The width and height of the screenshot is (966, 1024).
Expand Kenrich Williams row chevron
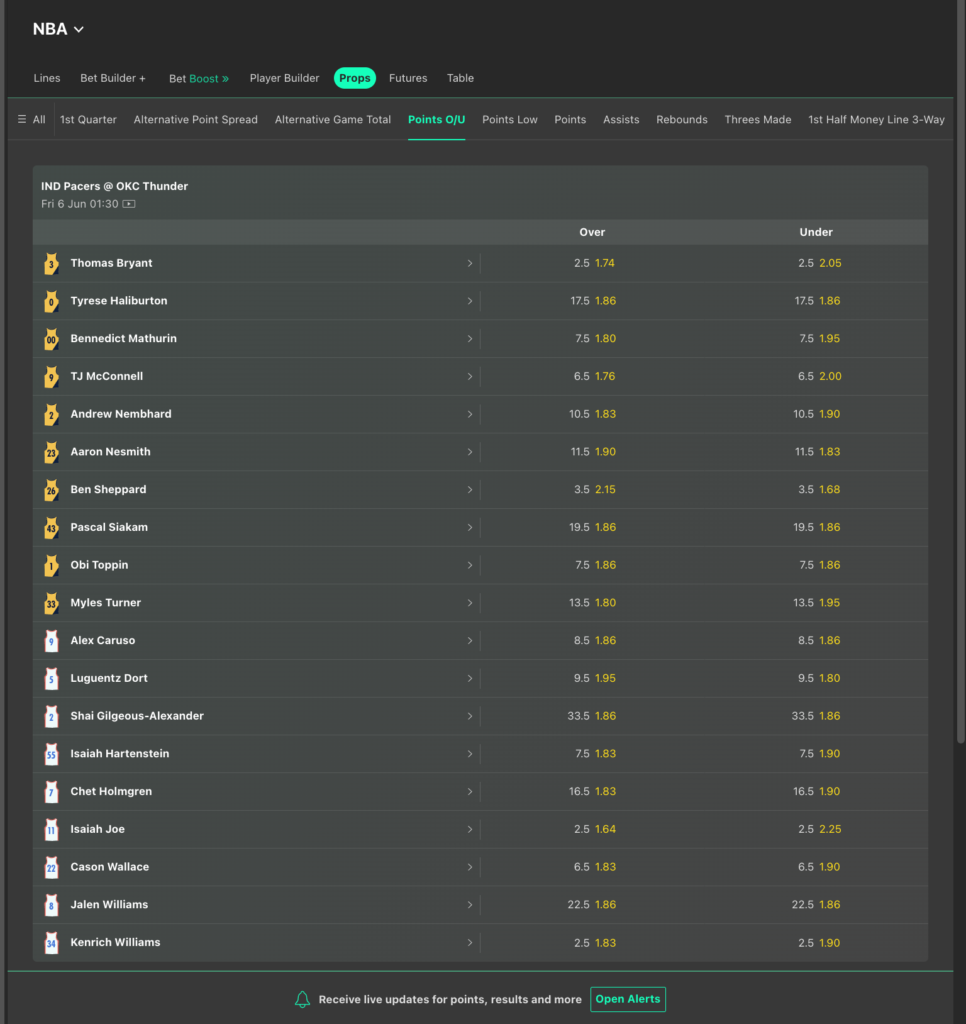coord(470,942)
